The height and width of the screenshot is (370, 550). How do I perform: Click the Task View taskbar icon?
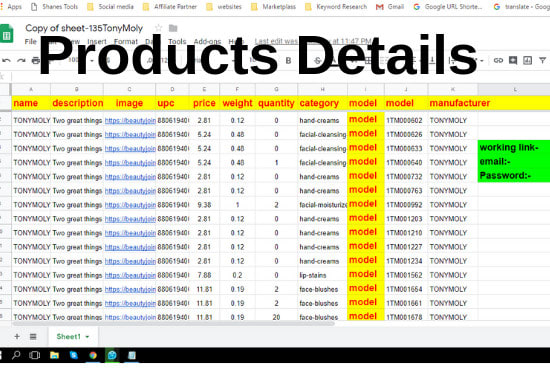tap(34, 355)
